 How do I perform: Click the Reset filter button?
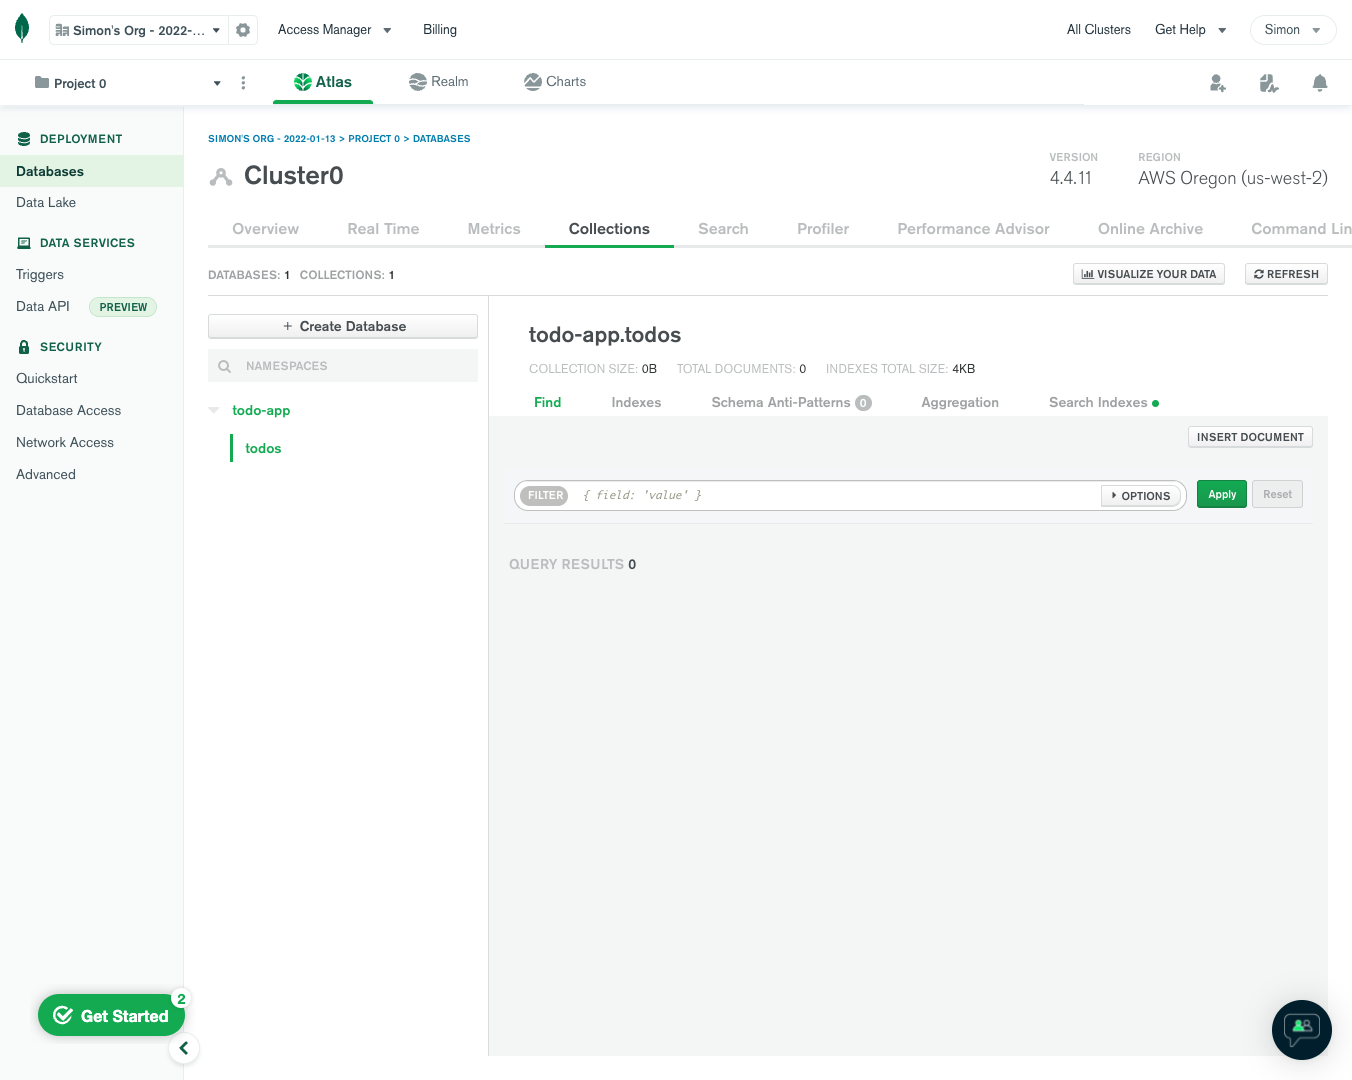pos(1277,495)
